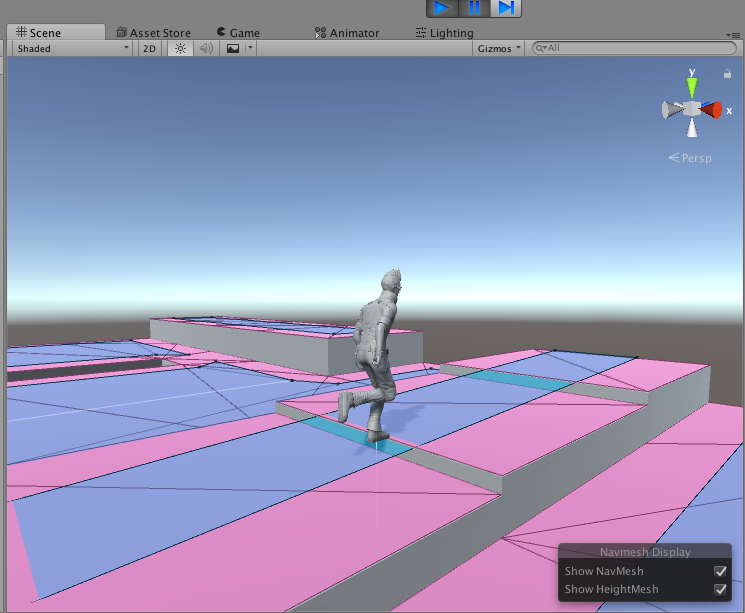Open the Lighting tab
Viewport: 745px width, 613px height.
[444, 32]
